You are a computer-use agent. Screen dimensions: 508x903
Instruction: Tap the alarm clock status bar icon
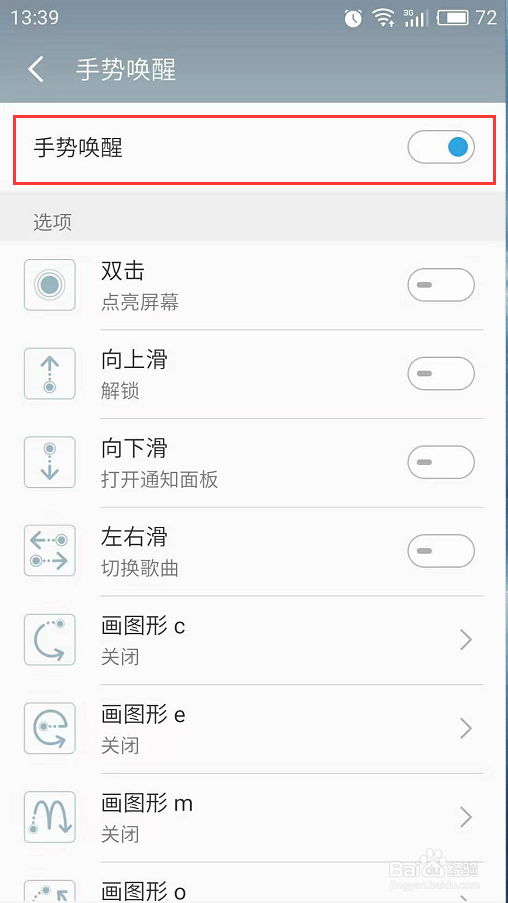tap(352, 18)
